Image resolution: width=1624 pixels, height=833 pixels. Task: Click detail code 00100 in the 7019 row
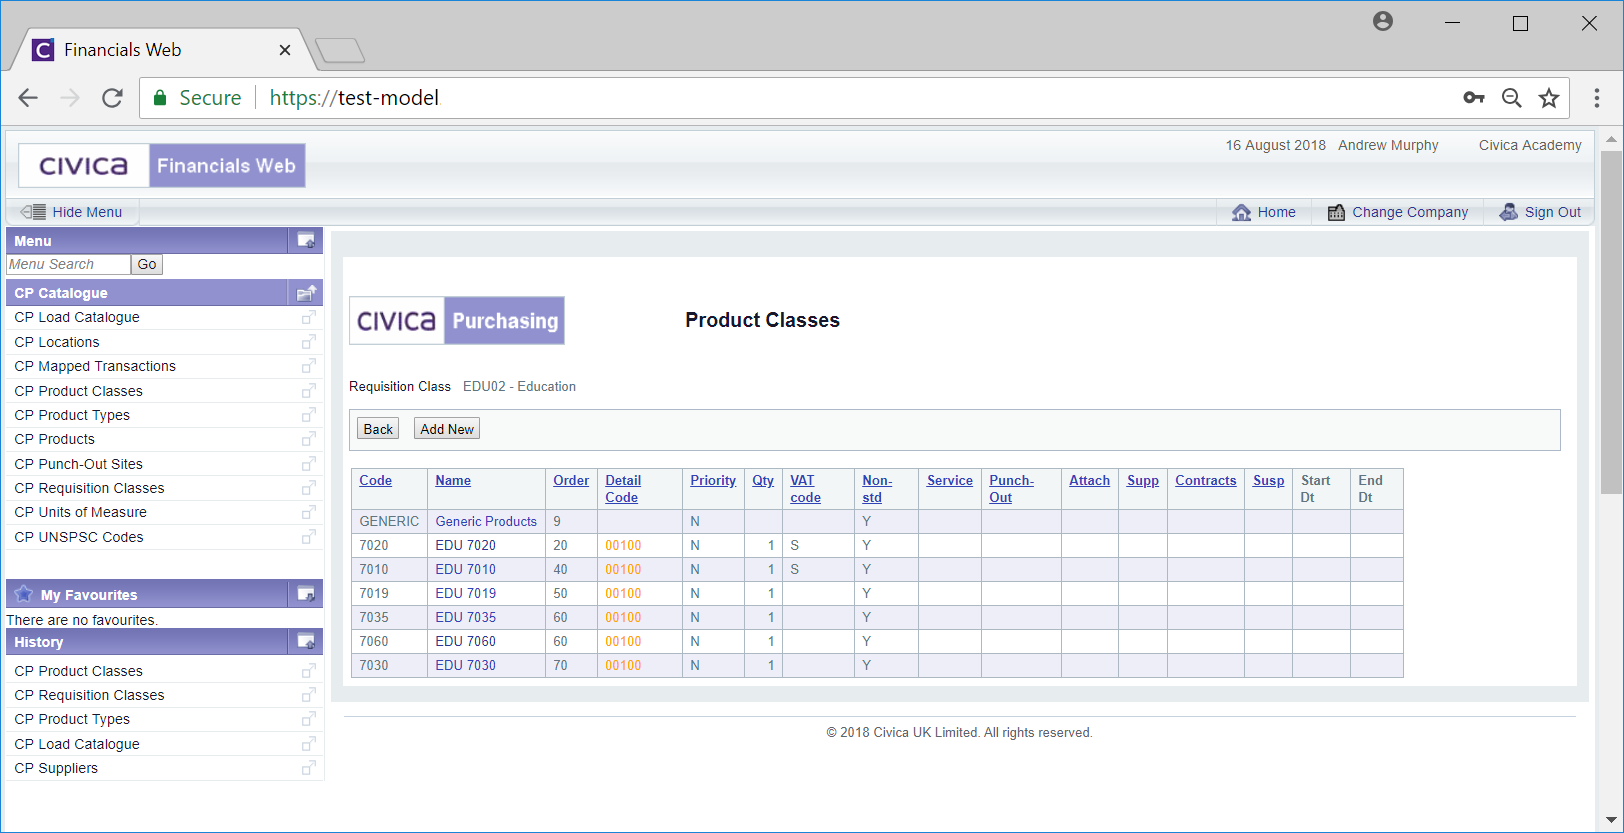623,593
